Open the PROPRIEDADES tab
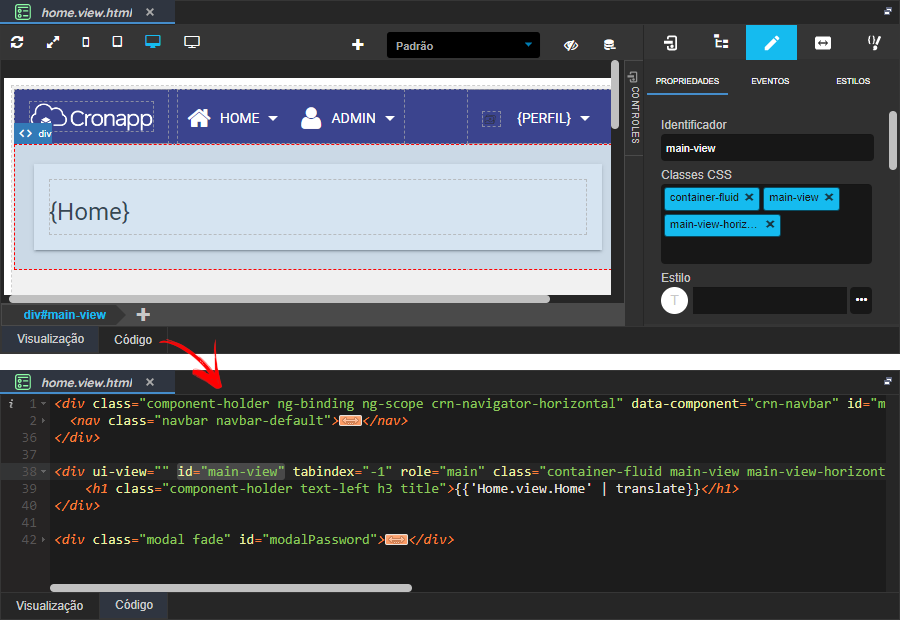The image size is (900, 620). click(x=687, y=81)
